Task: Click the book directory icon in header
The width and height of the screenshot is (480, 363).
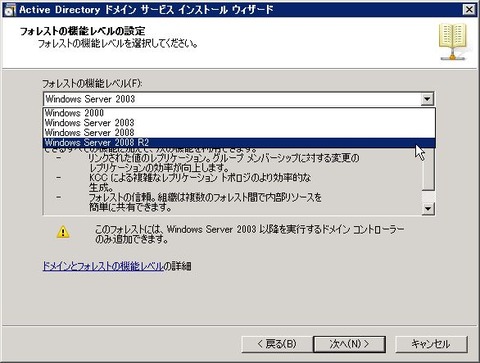Action: click(x=452, y=42)
